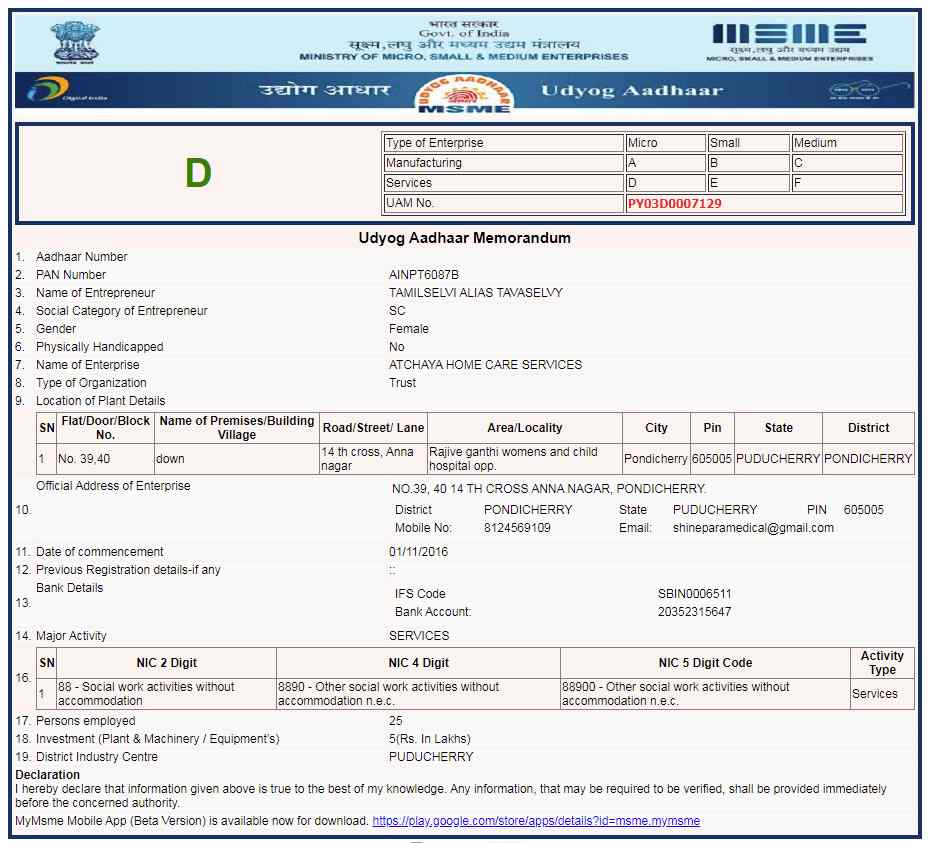
Task: Open the MyMsme Play Store link
Action: point(536,821)
